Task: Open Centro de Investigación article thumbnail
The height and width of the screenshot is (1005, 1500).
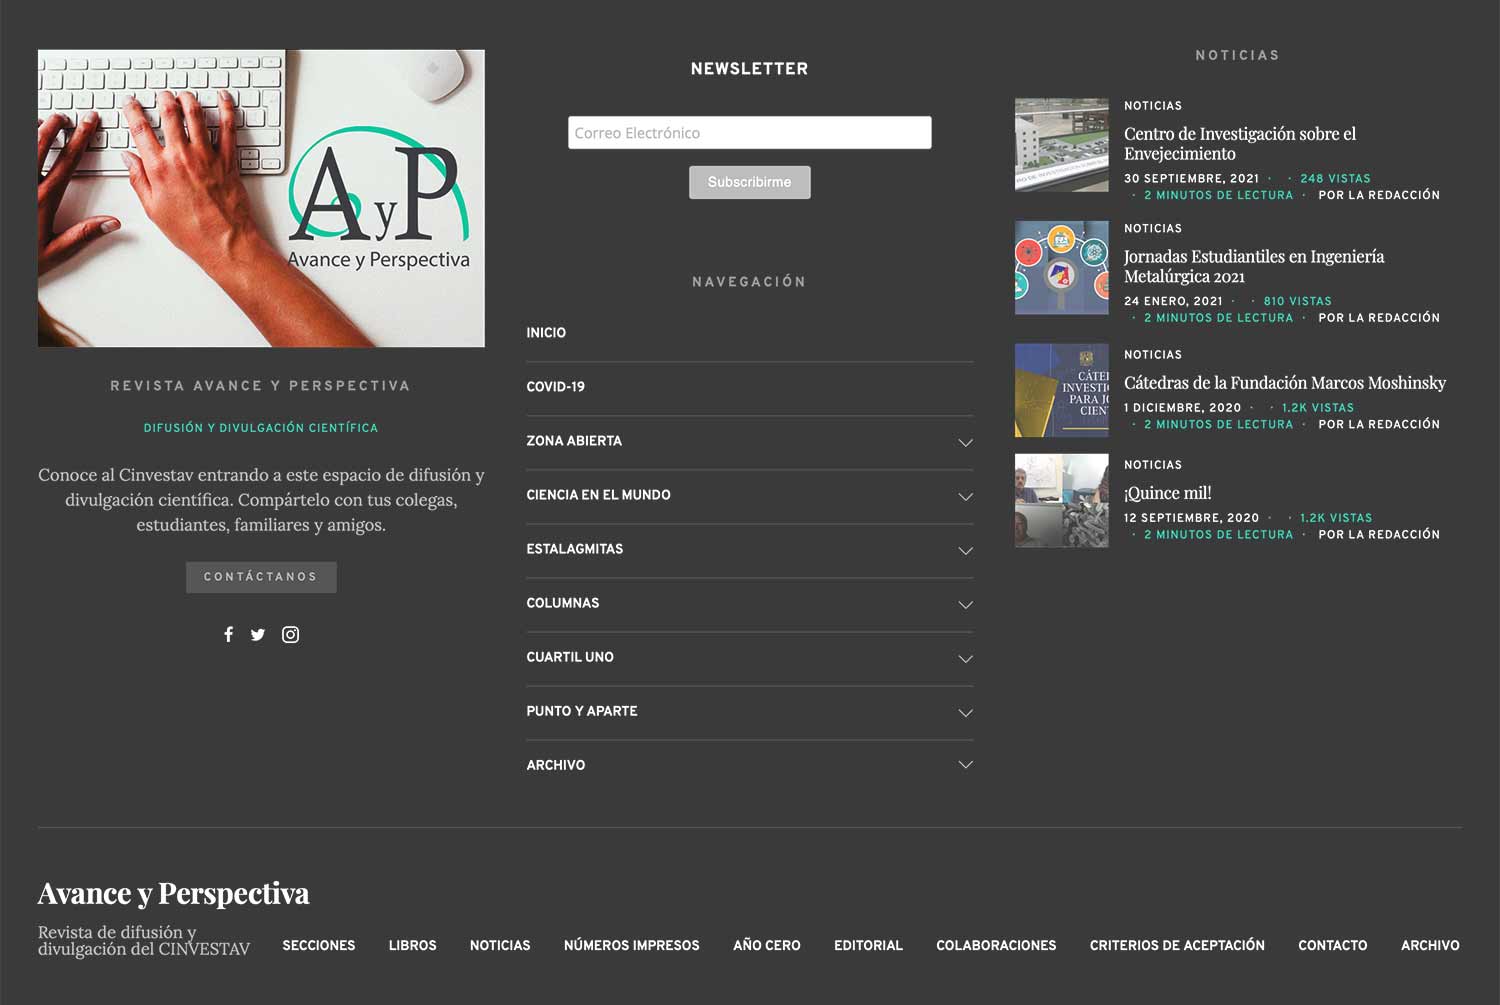Action: click(1061, 145)
